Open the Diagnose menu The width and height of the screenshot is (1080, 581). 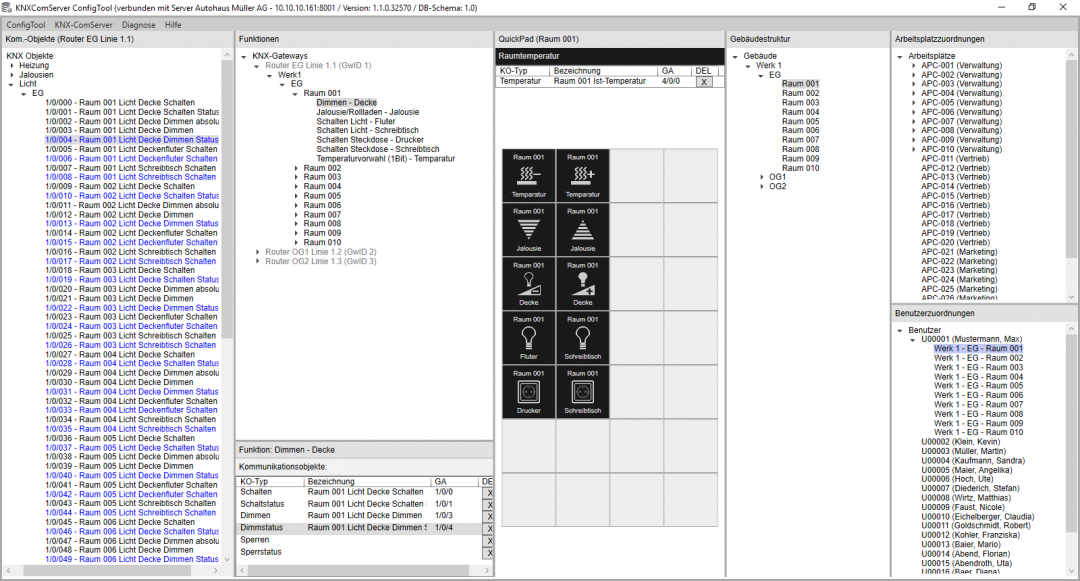pos(139,23)
